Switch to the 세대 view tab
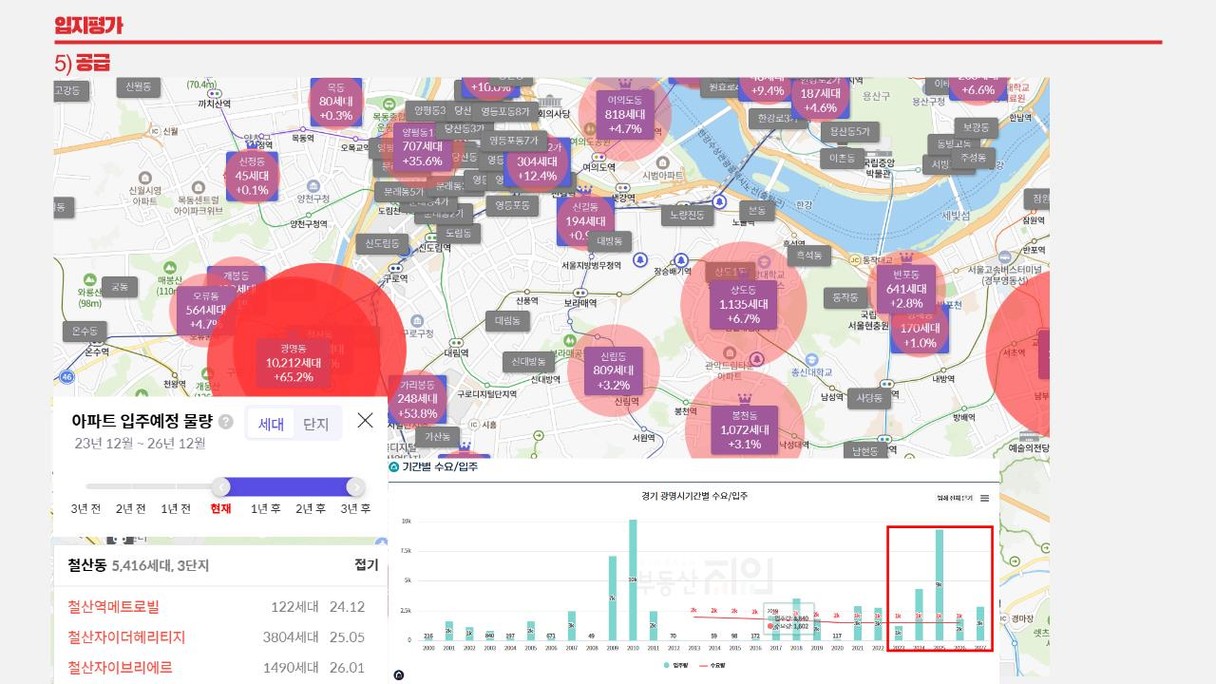Viewport: 1216px width, 684px height. (271, 424)
